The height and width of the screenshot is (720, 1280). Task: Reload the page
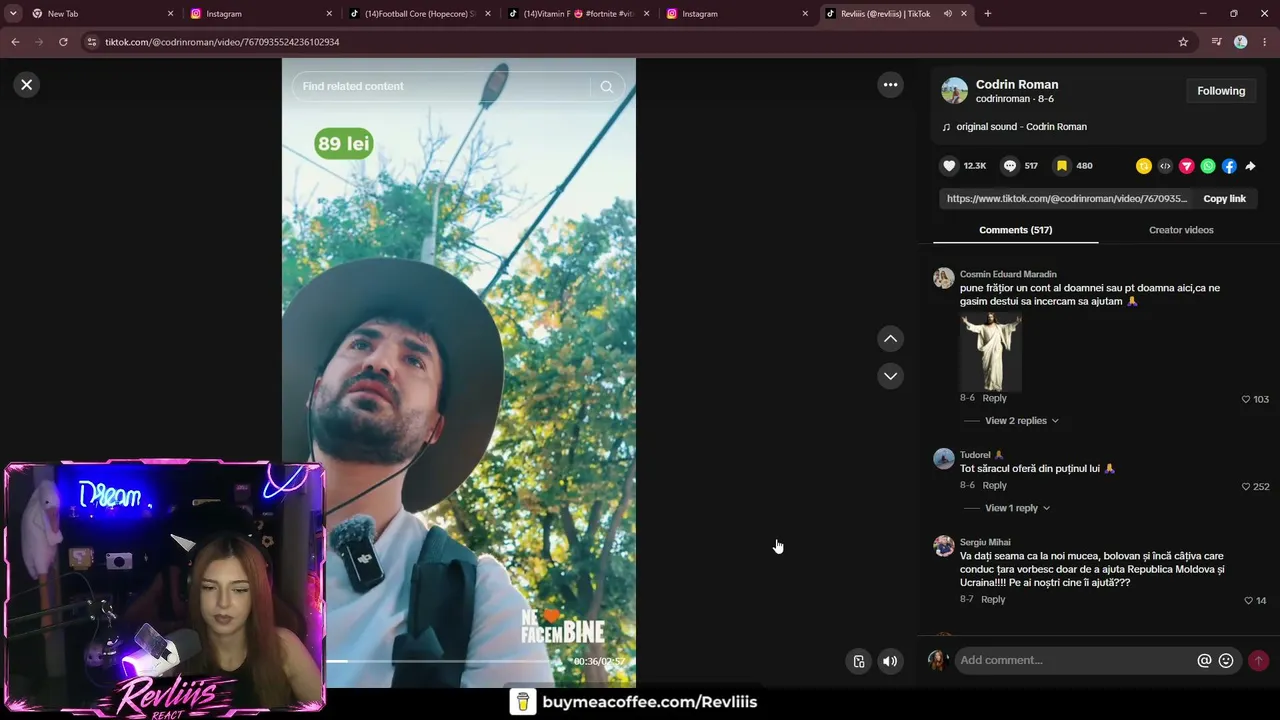(63, 42)
